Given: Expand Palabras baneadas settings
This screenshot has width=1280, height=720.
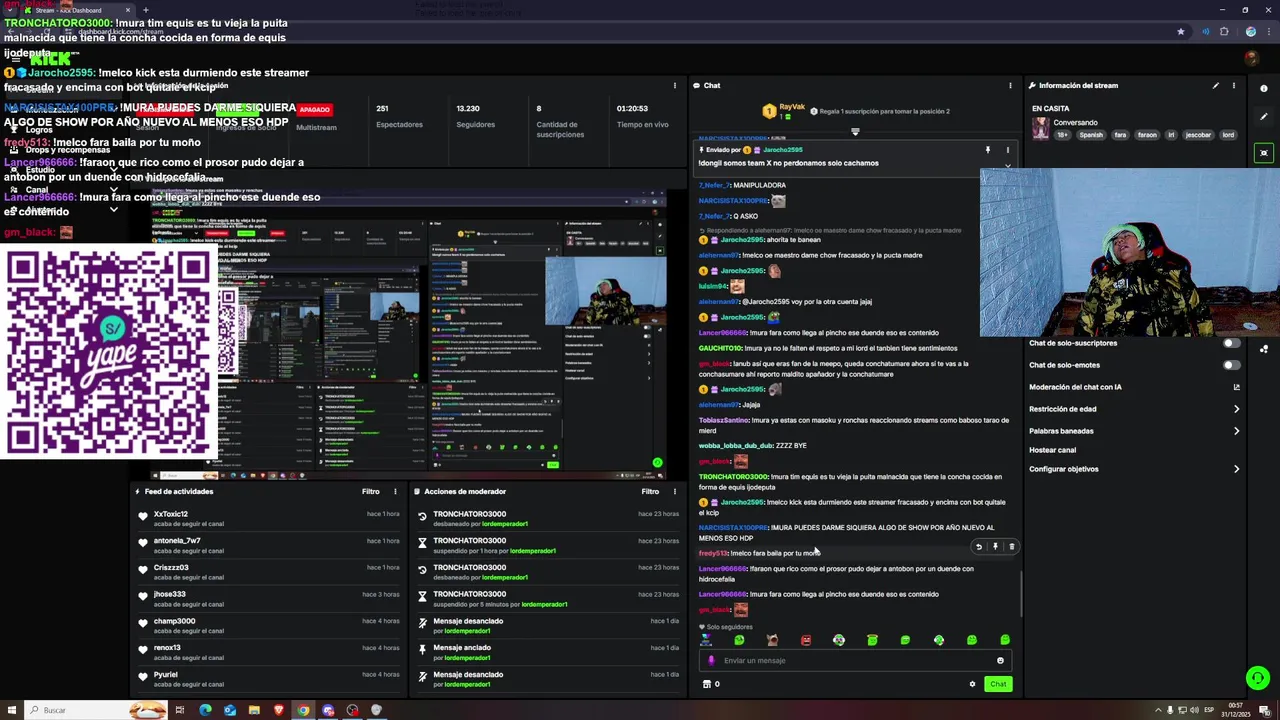Looking at the screenshot, I should (1236, 431).
